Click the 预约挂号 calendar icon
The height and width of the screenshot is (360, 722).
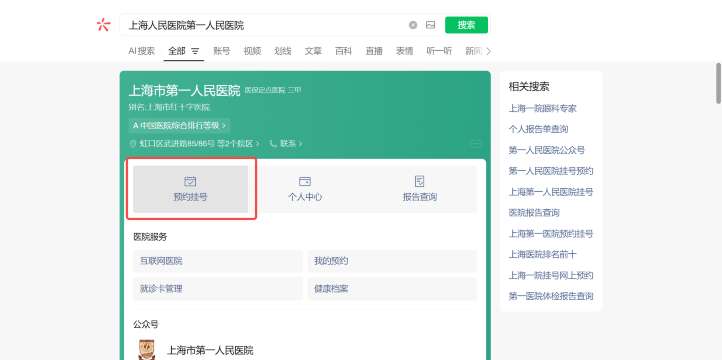pyautogui.click(x=190, y=181)
